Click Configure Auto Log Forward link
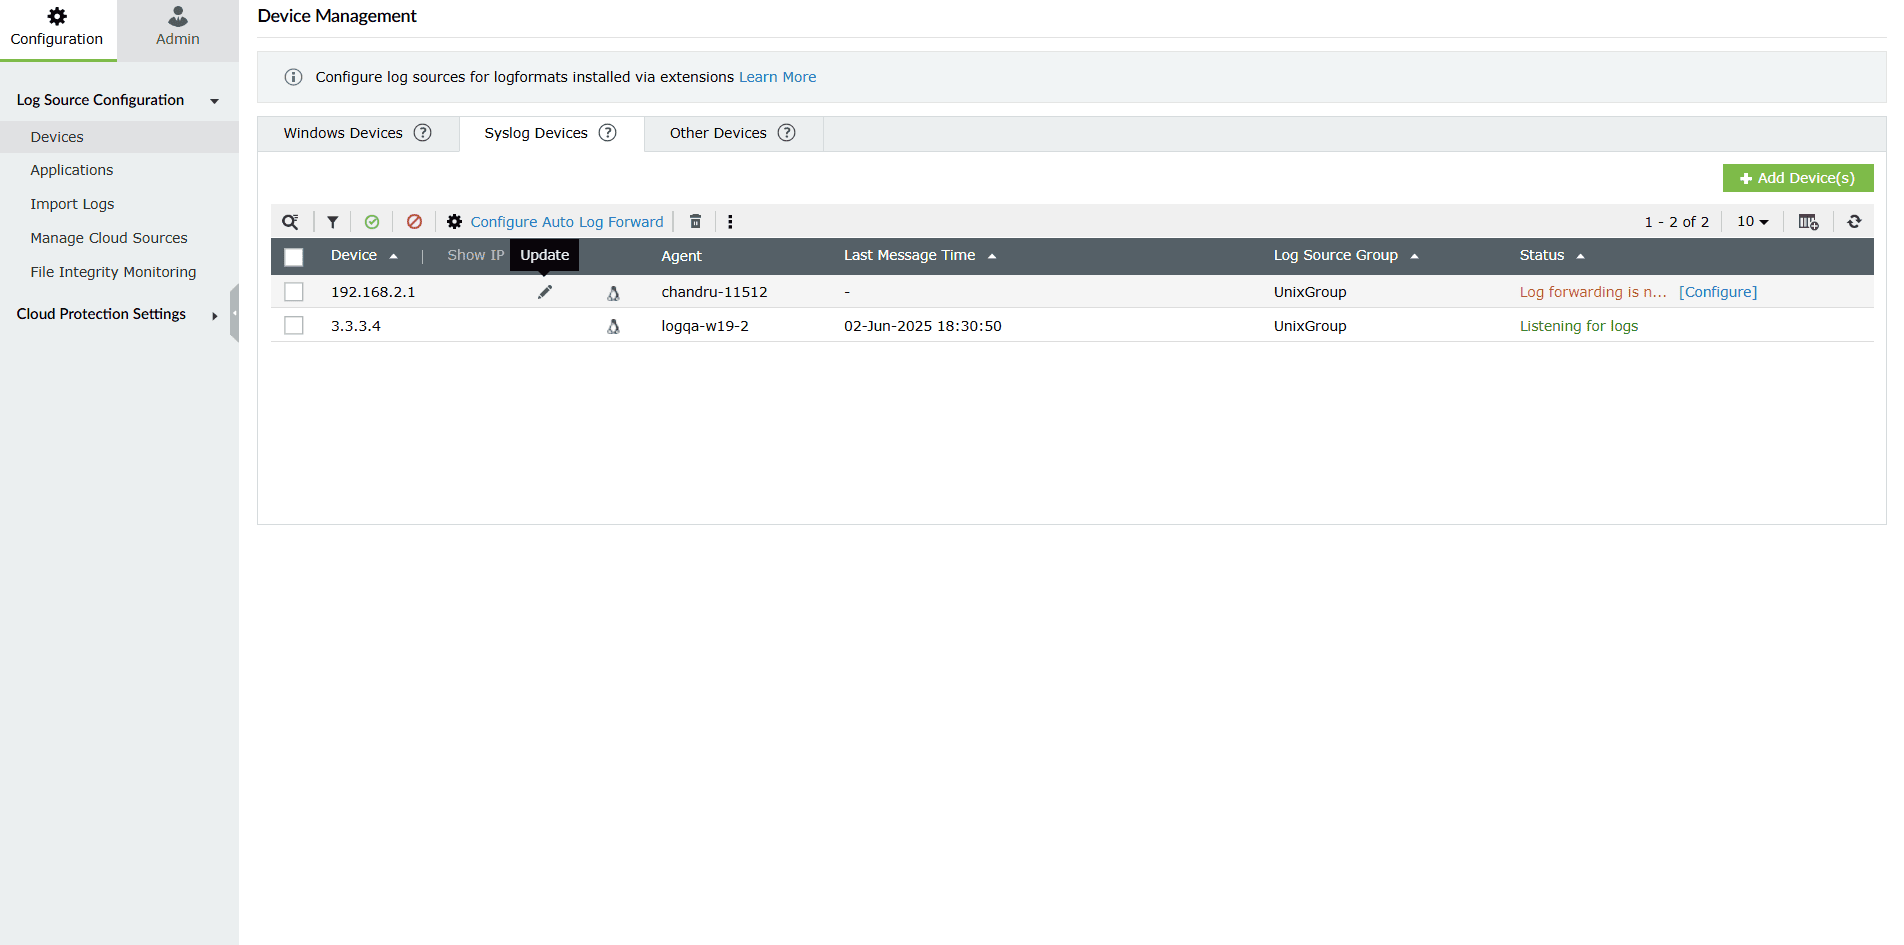The height and width of the screenshot is (945, 1904). pos(567,222)
